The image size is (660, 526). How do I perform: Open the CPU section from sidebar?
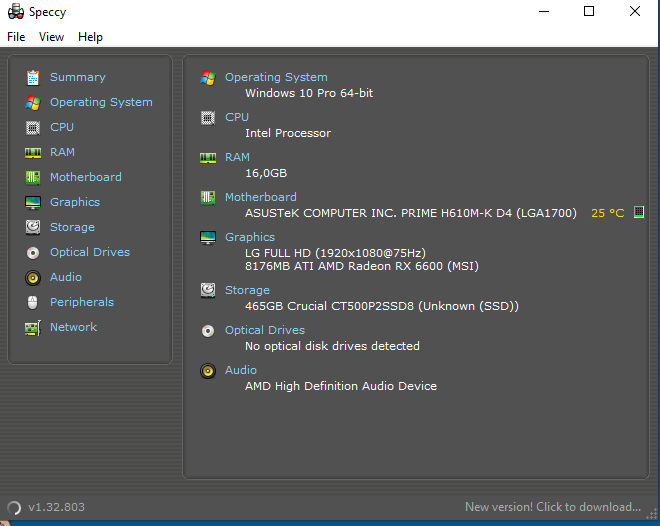pyautogui.click(x=62, y=127)
